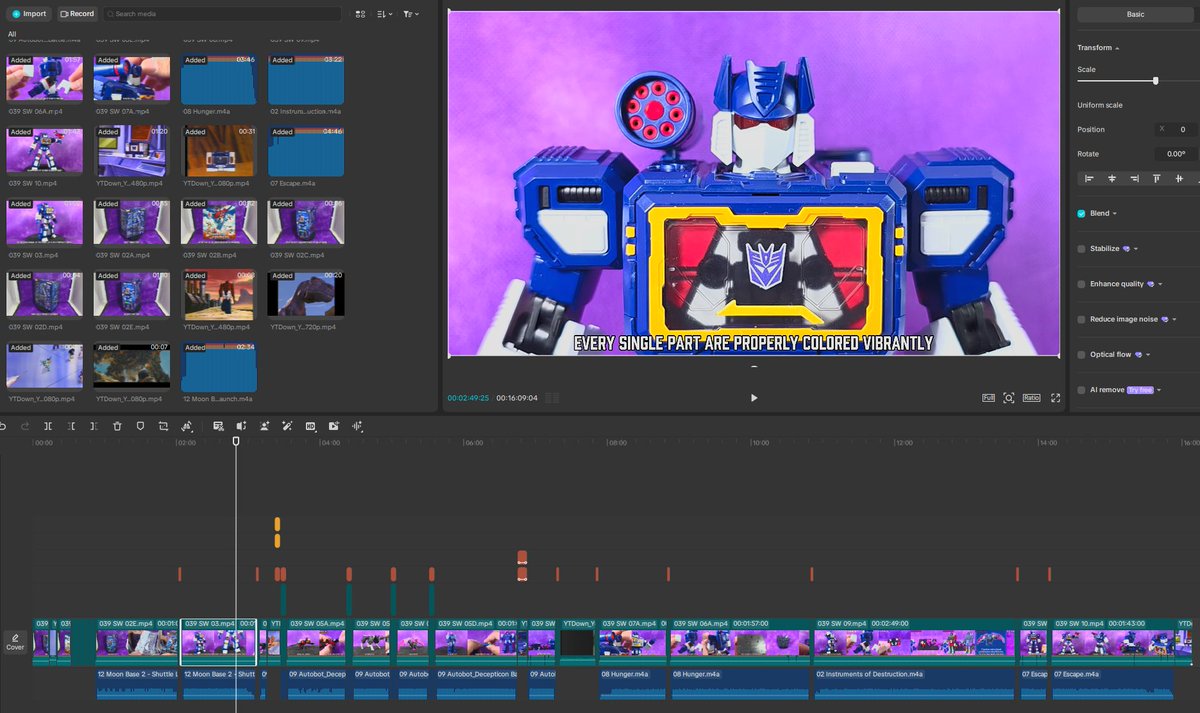Enable the AI remove checkbox
Screen dimensions: 1200x713
click(x=1081, y=390)
